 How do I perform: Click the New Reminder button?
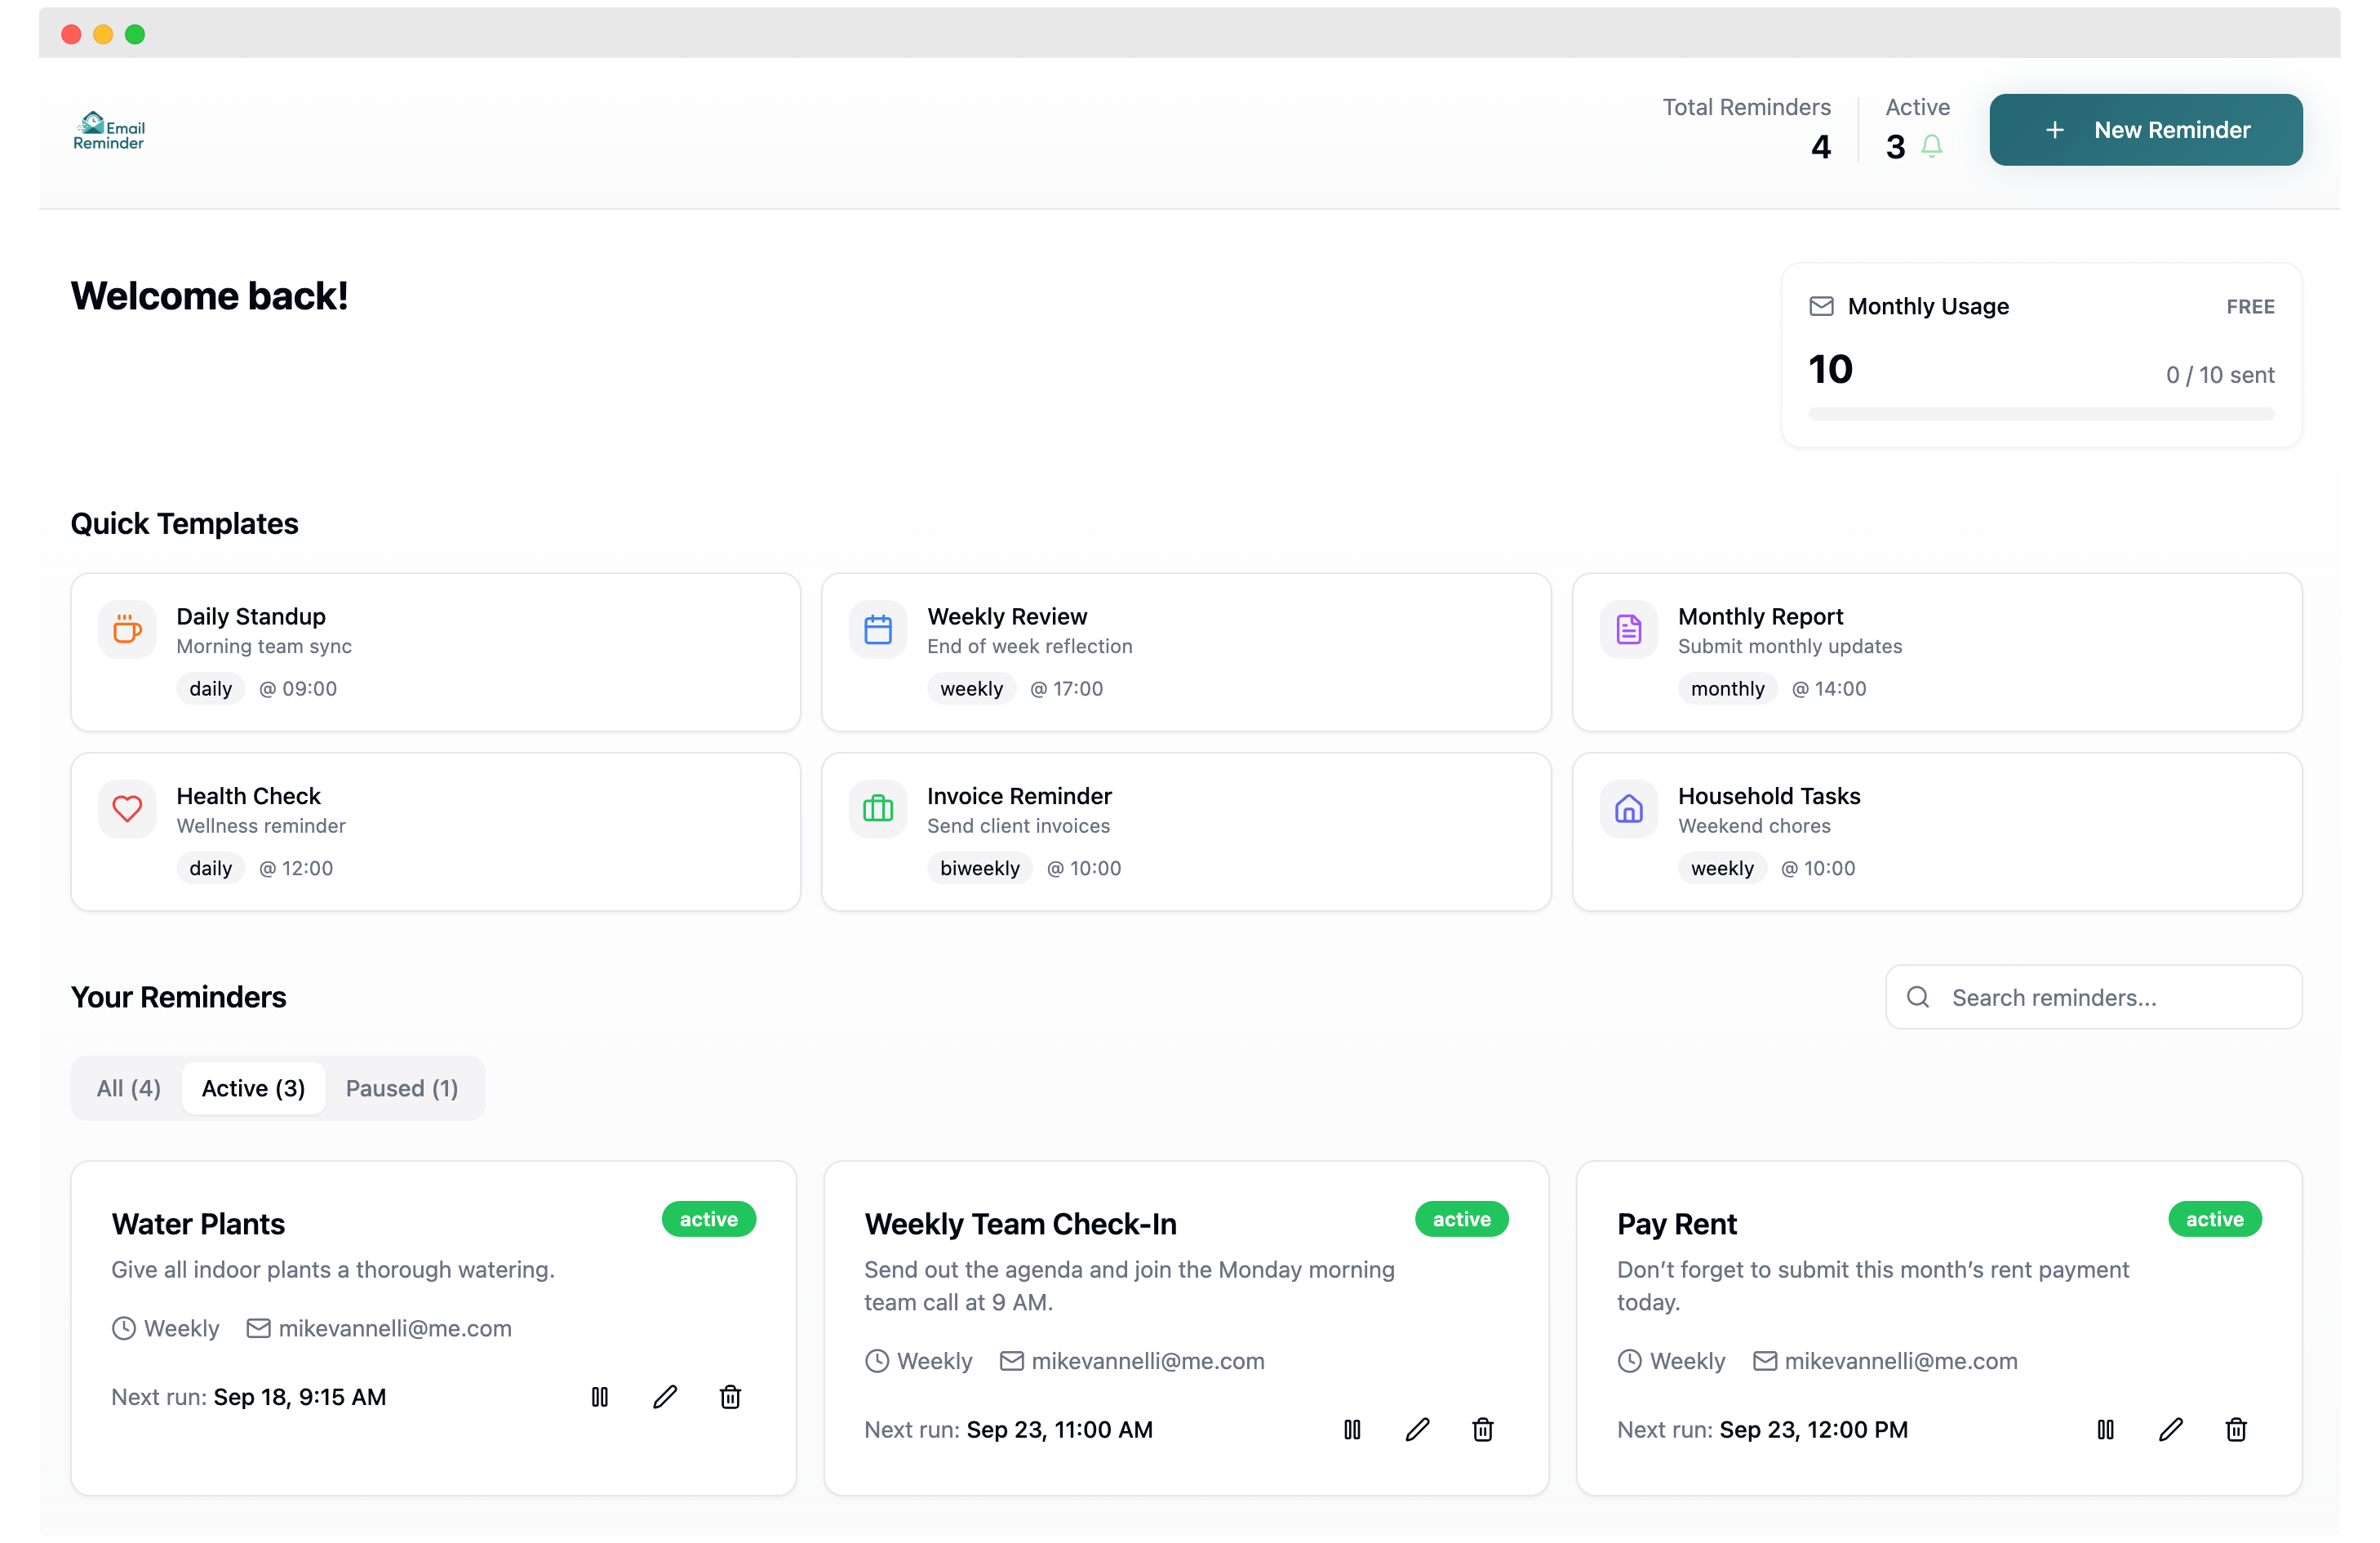coord(2146,129)
